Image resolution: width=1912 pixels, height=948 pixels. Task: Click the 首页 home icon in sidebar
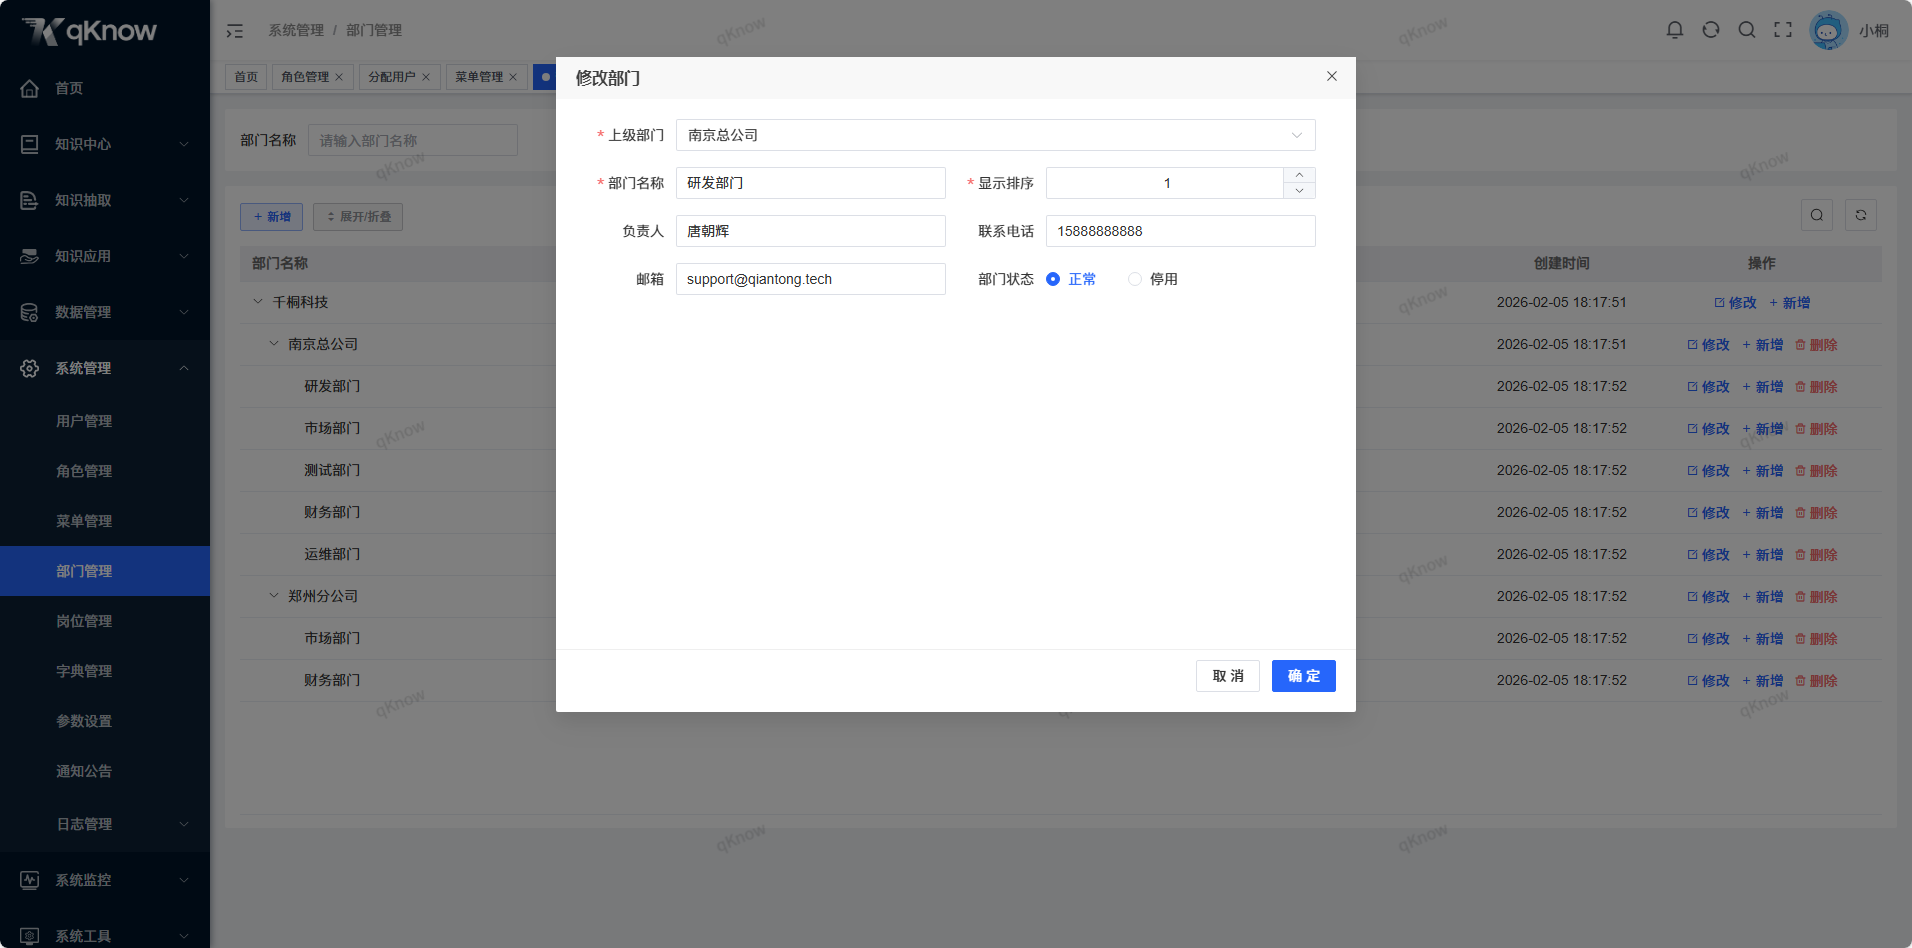(30, 88)
